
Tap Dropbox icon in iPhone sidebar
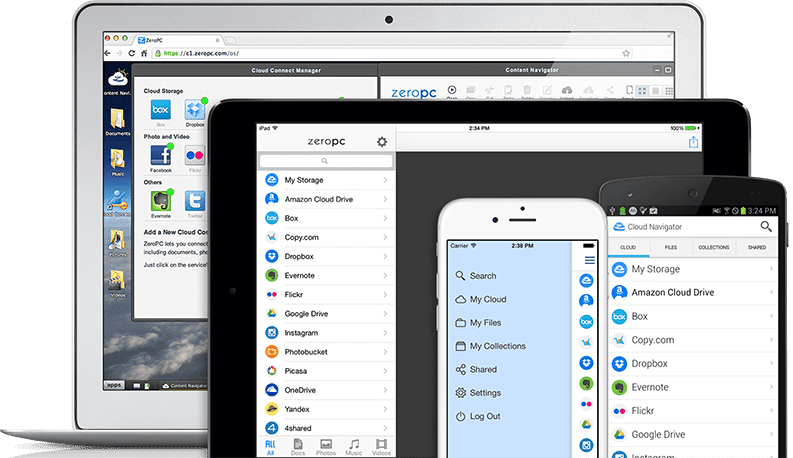[586, 363]
